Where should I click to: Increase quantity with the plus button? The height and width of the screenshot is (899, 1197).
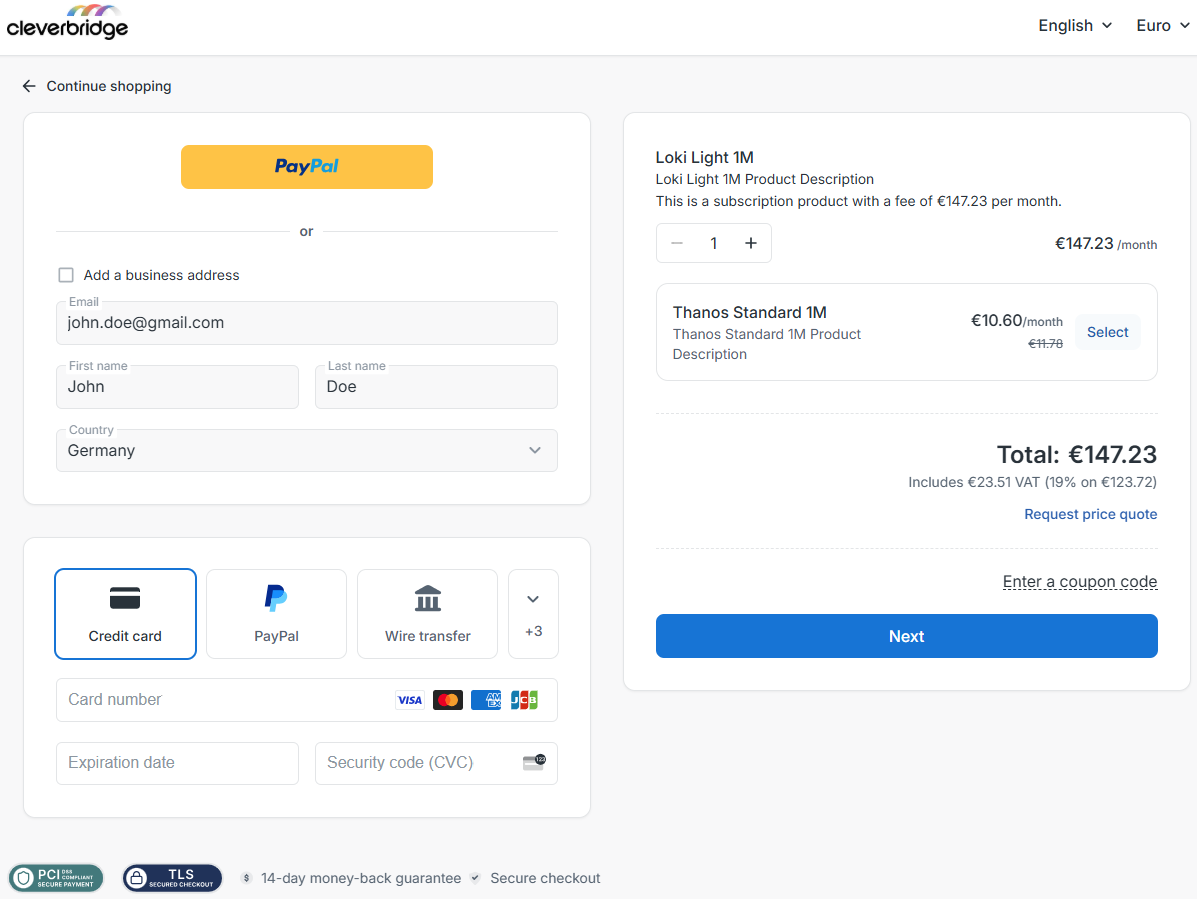(x=751, y=243)
